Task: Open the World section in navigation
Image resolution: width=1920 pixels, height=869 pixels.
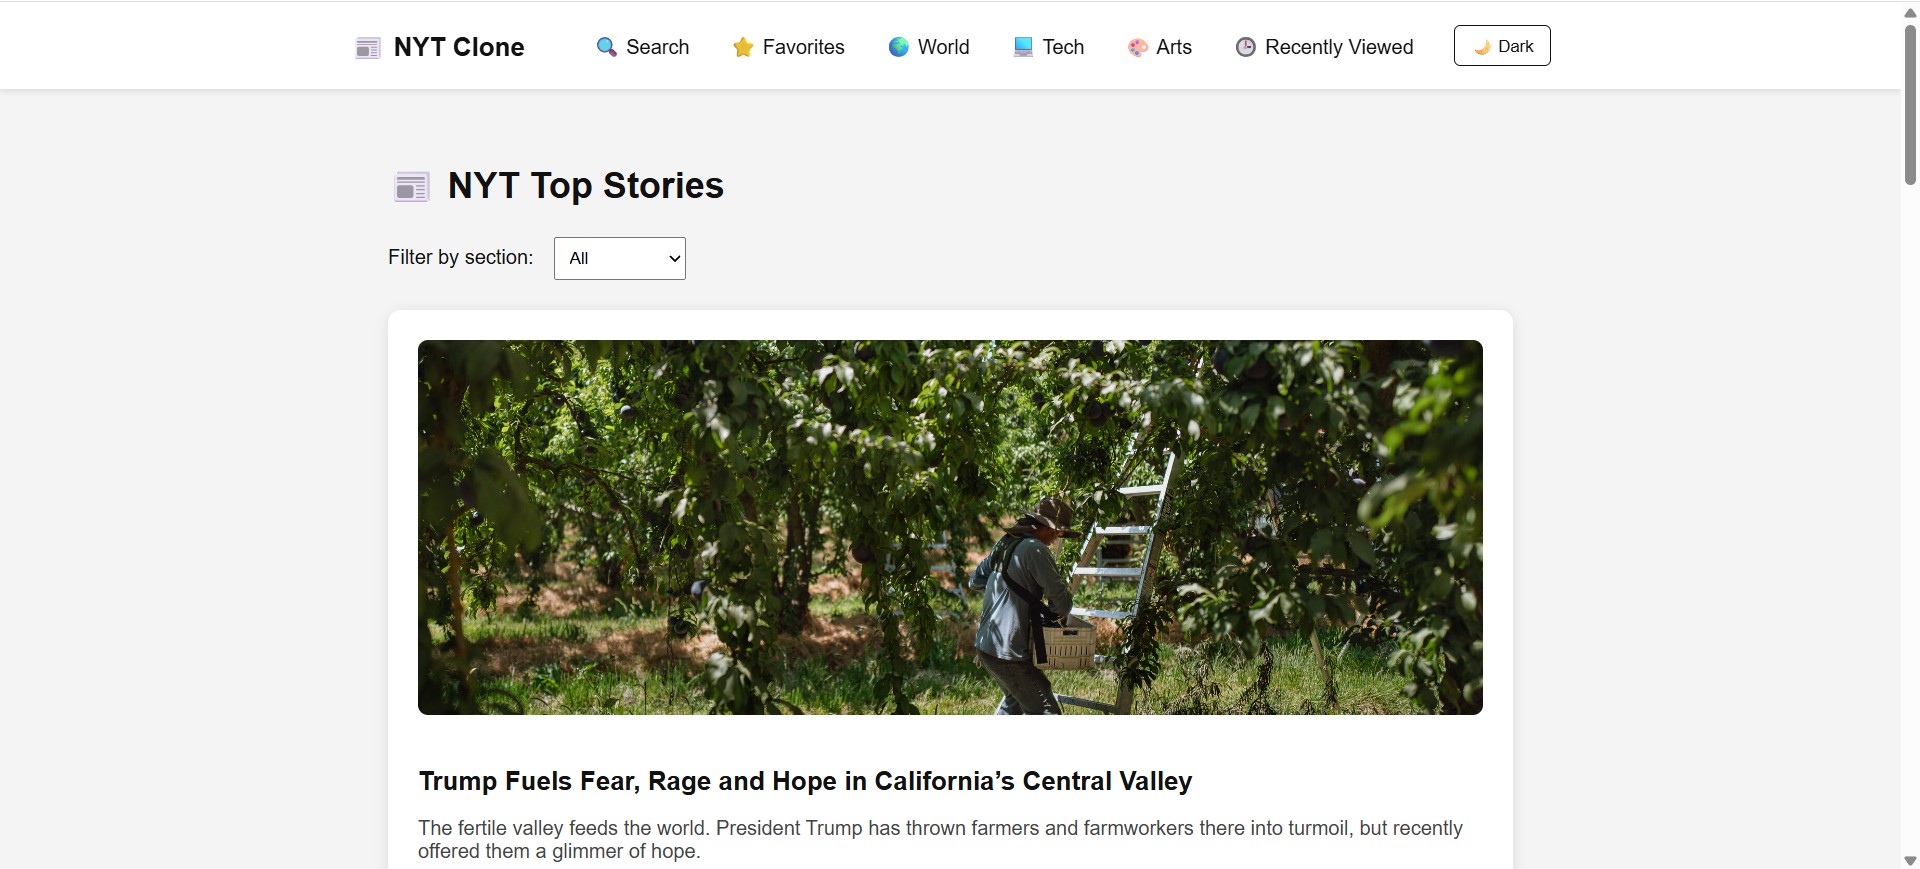Action: click(943, 47)
